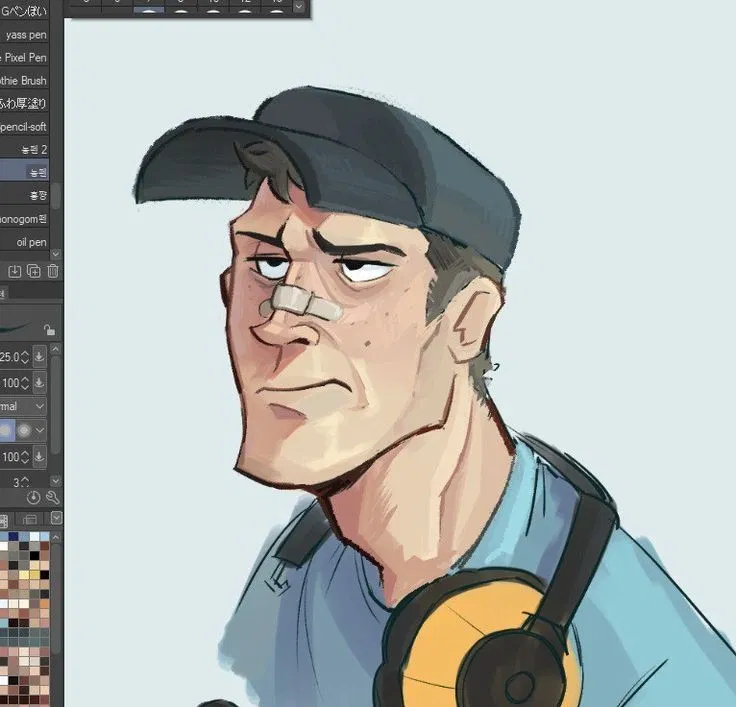Expand the anti-aliasing options arrow
The height and width of the screenshot is (707, 736).
click(x=40, y=430)
